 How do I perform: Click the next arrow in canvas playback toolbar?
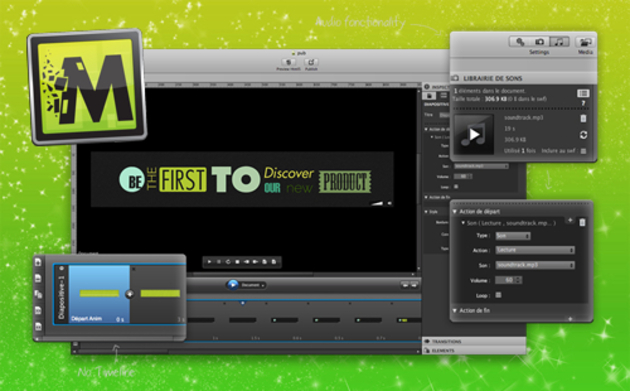click(255, 262)
